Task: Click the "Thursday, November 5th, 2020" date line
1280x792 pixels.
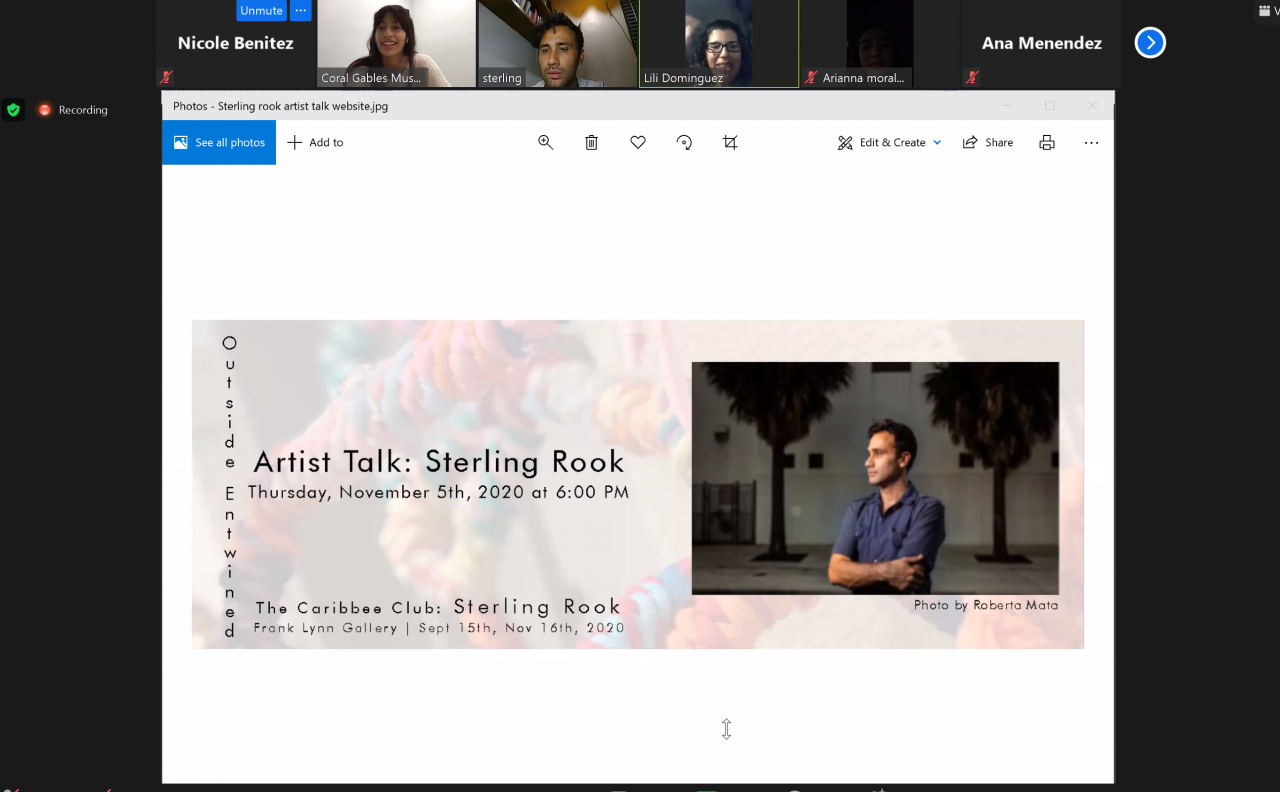Action: click(438, 492)
